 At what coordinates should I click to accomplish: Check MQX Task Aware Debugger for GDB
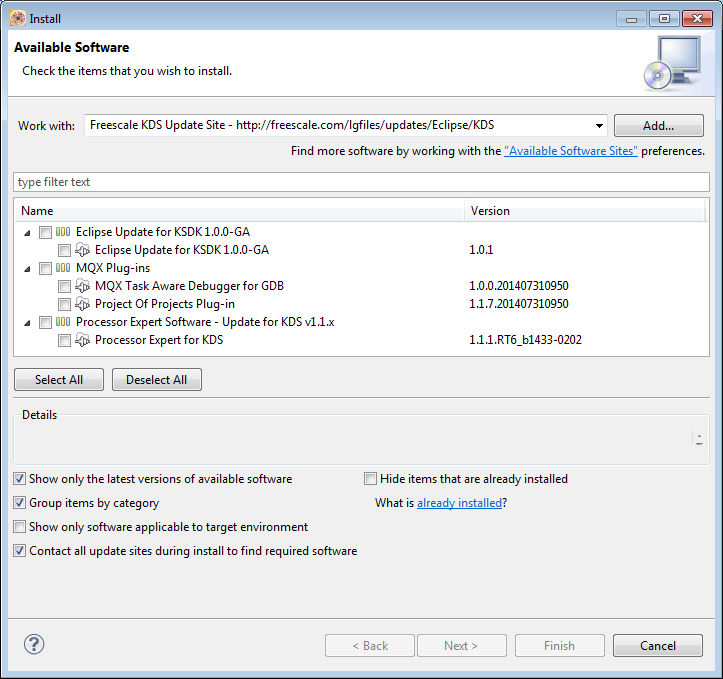[x=64, y=286]
